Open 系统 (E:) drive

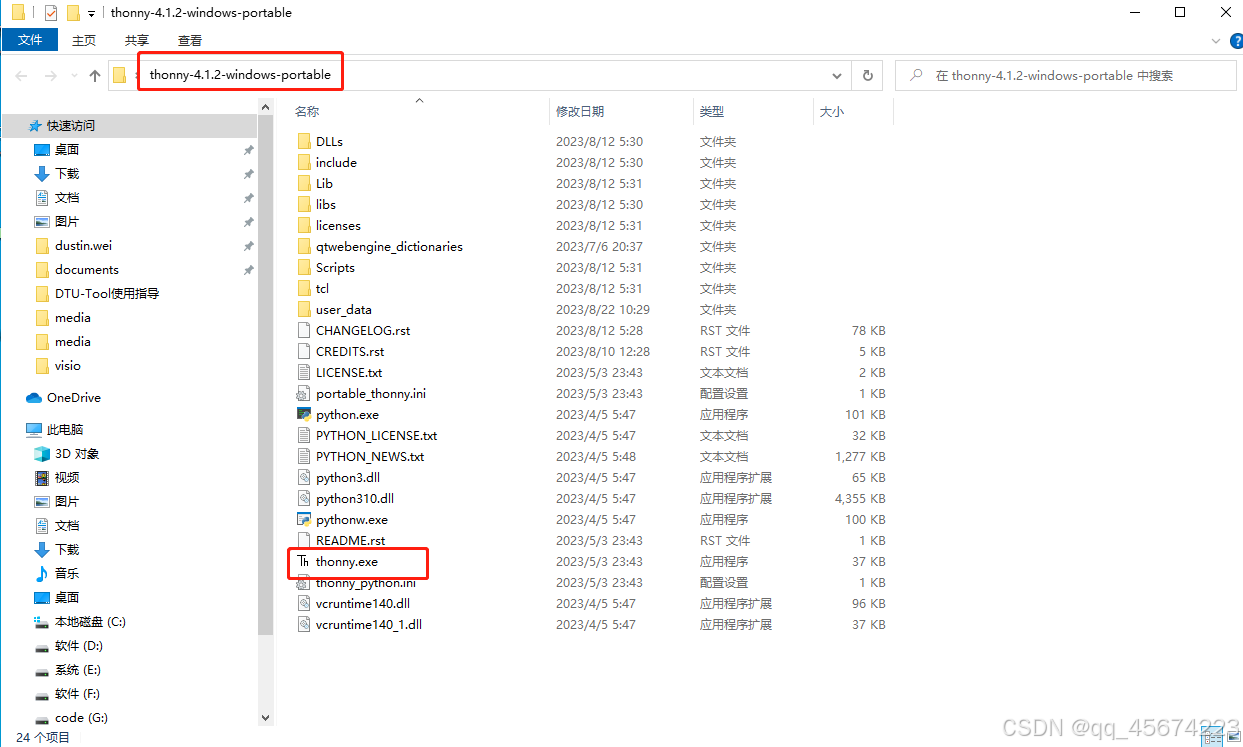pos(67,669)
